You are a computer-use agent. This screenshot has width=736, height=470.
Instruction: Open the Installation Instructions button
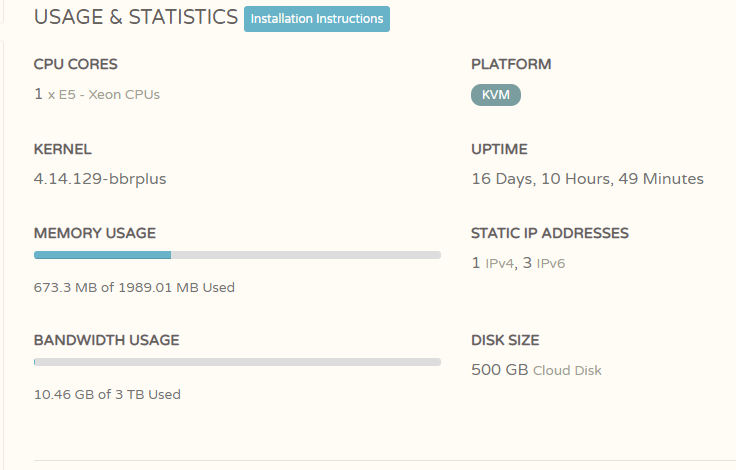pos(317,19)
